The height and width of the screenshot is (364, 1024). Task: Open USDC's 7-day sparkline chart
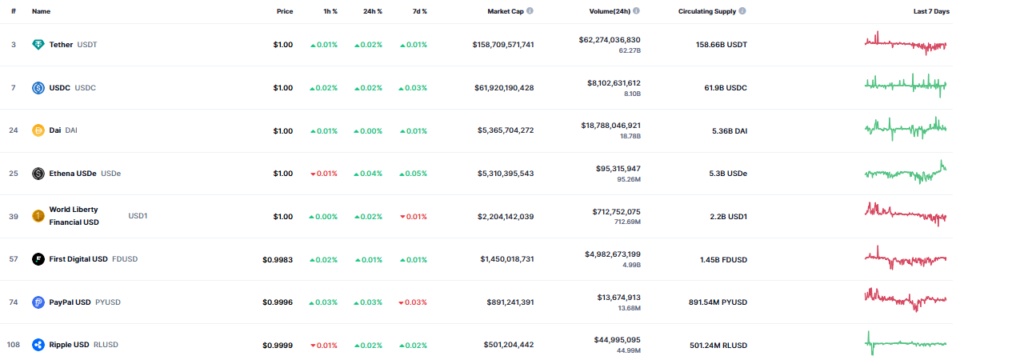905,86
